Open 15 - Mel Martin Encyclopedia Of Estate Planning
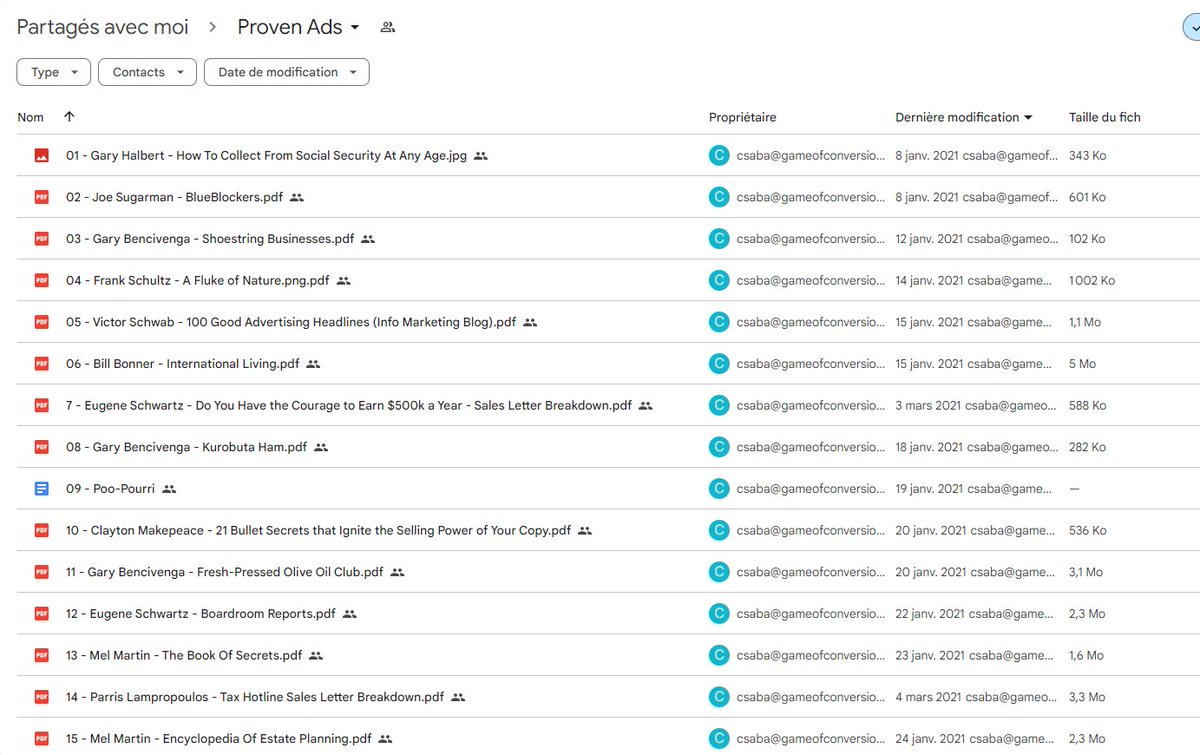The height and width of the screenshot is (755, 1200). pyautogui.click(x=219, y=739)
